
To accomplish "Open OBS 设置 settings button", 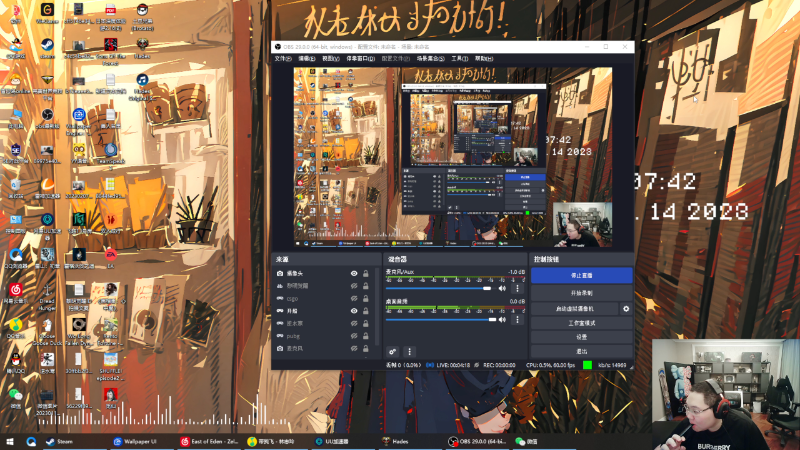I will [x=582, y=337].
